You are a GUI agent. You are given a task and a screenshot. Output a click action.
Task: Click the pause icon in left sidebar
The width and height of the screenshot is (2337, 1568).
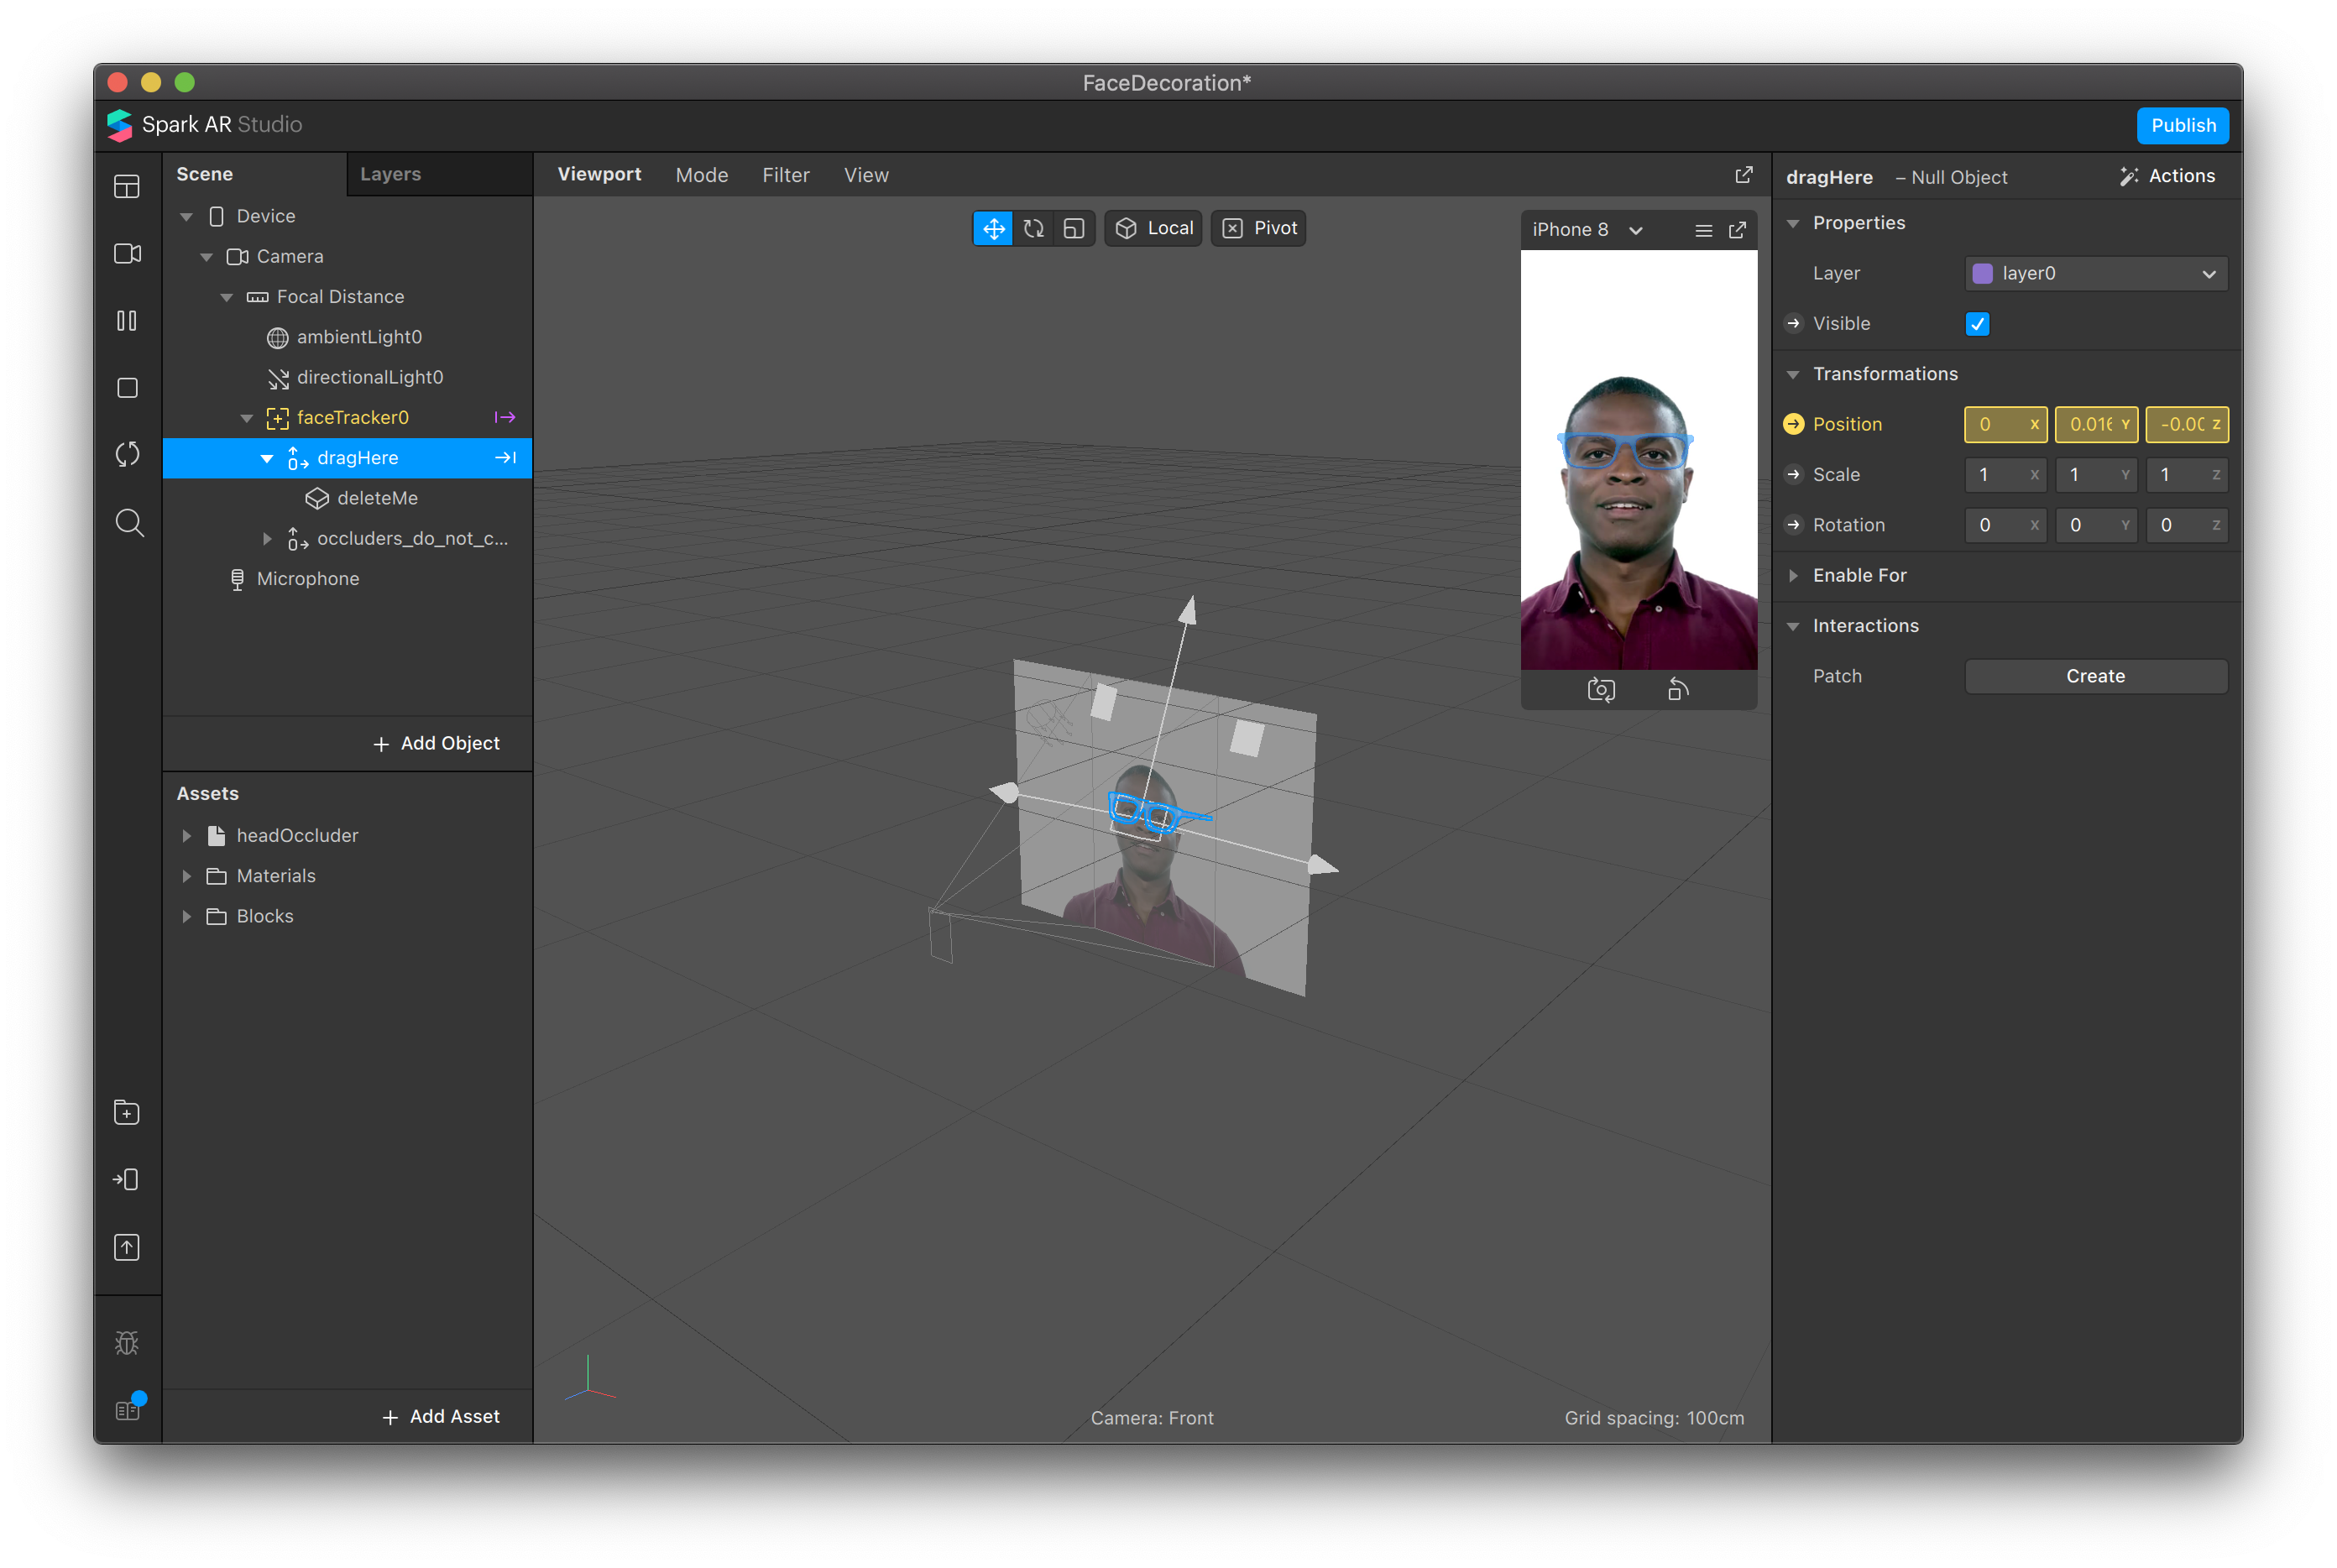(127, 321)
